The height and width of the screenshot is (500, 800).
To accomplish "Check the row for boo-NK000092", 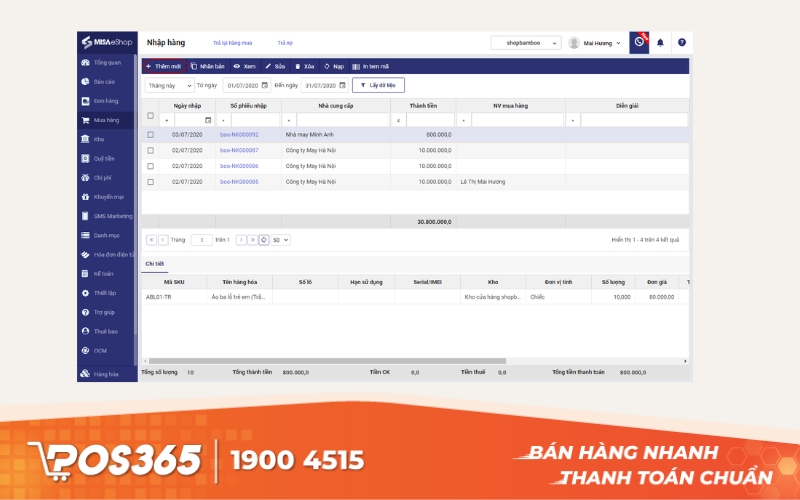I will 151,134.
